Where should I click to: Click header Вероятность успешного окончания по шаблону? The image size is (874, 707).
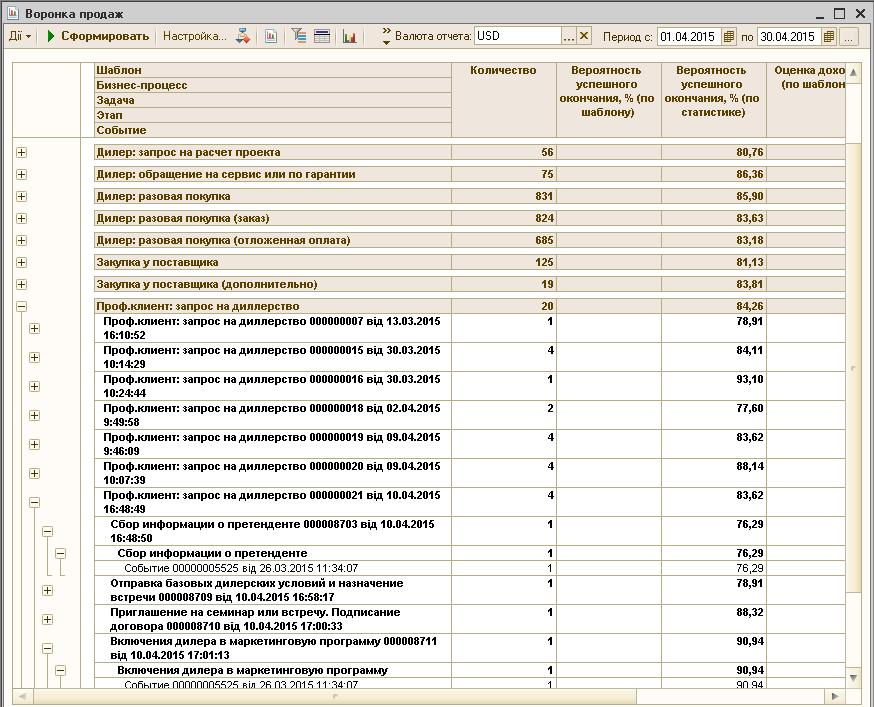(x=609, y=100)
